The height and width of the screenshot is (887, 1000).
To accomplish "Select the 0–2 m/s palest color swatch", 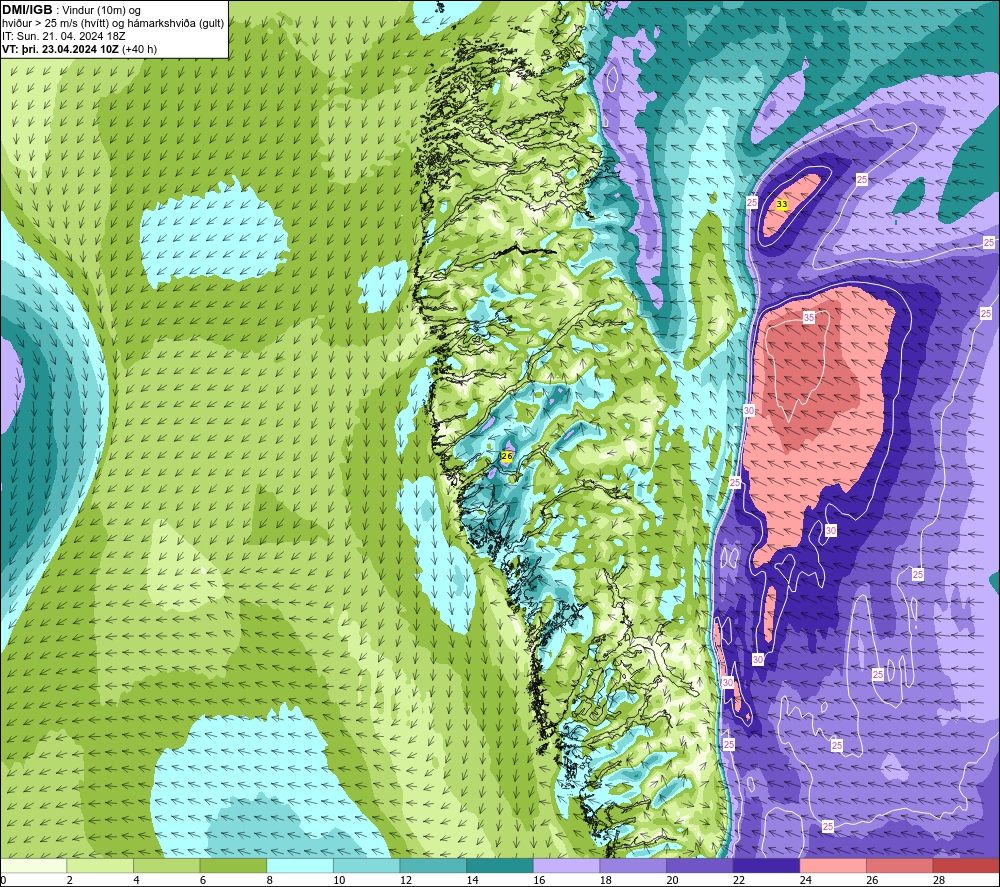I will pyautogui.click(x=33, y=866).
